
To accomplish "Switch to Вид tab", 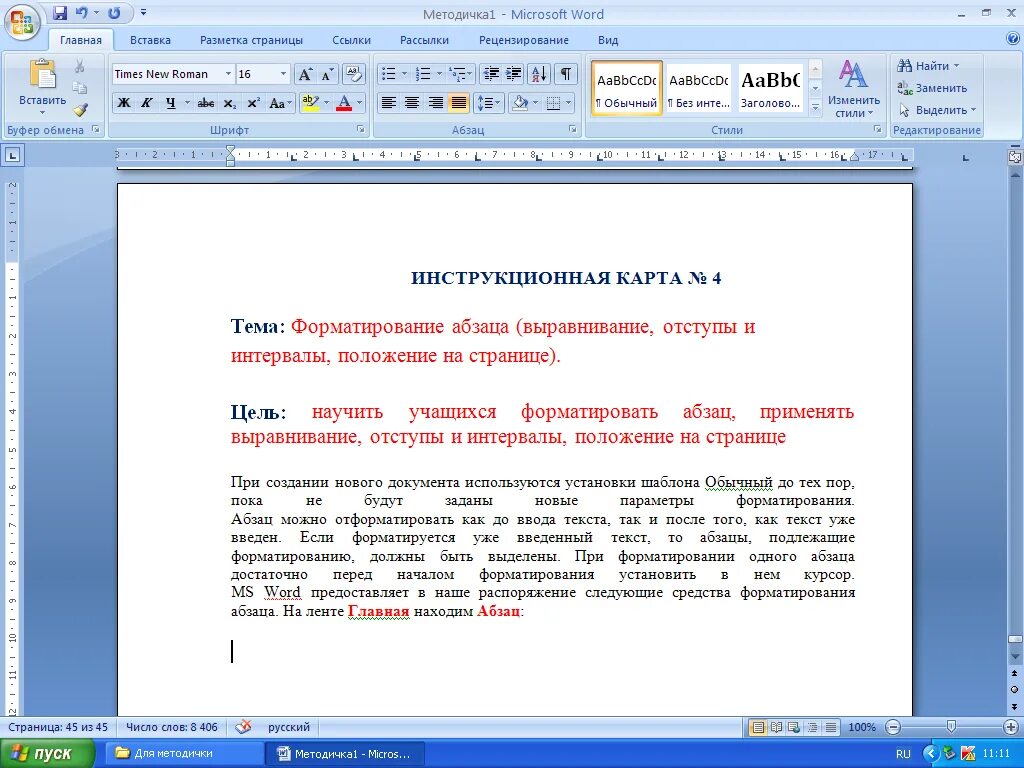I will [608, 40].
